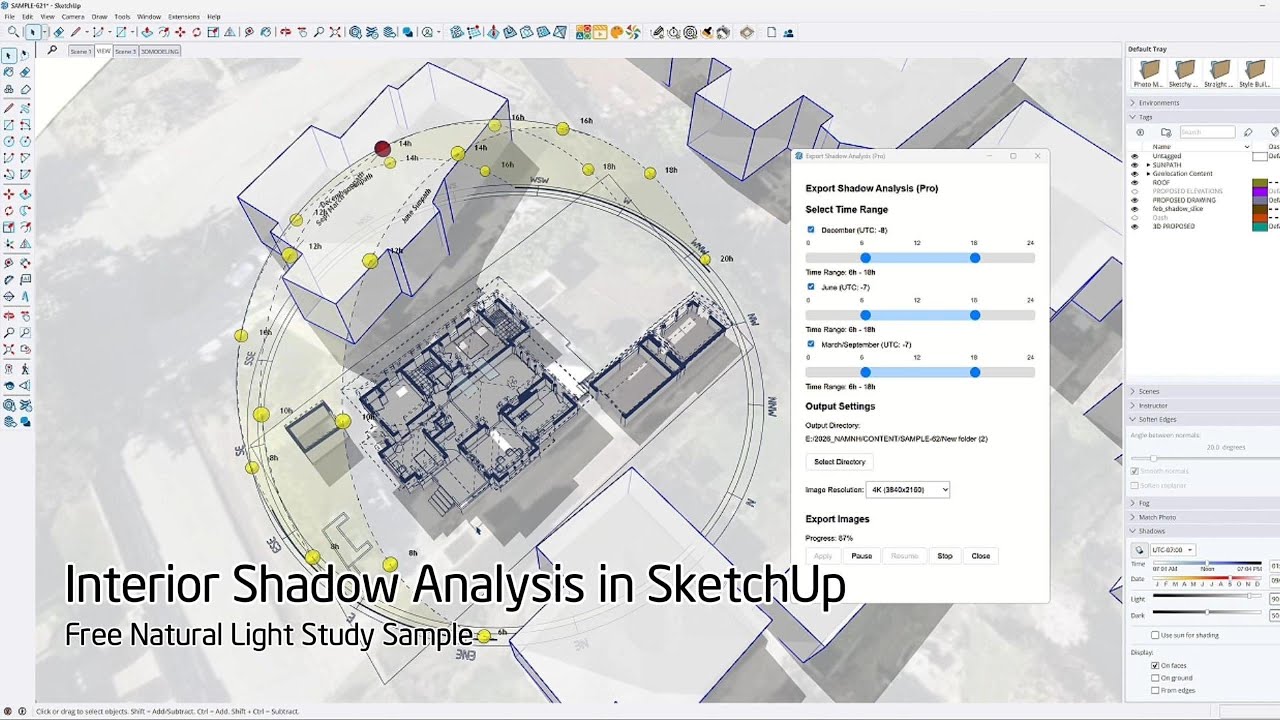The image size is (1280, 720).
Task: Click the Shadows Date slider
Action: (1207, 578)
